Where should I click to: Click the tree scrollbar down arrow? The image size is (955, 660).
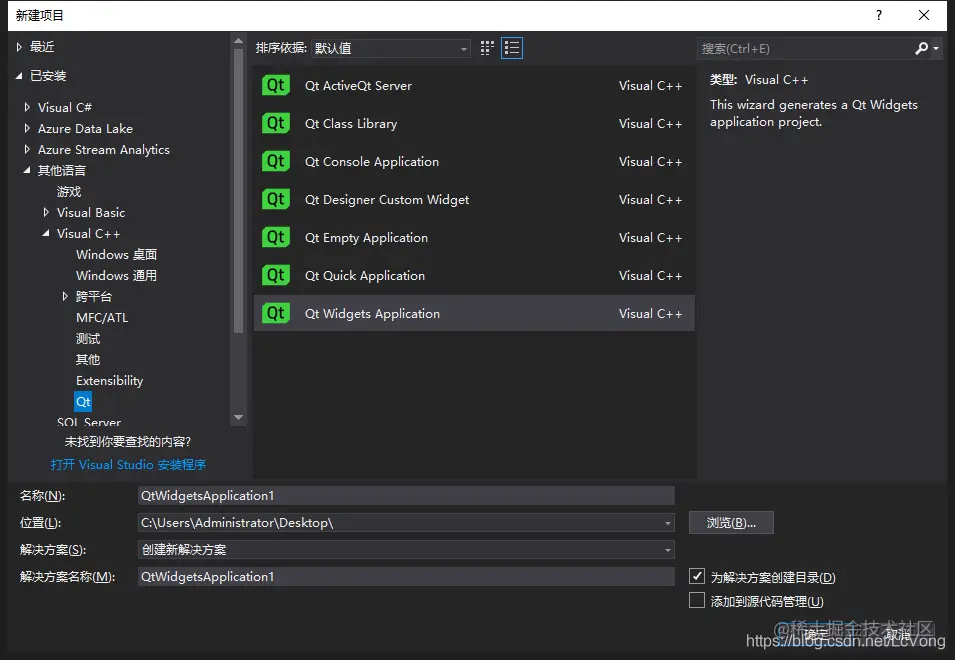coord(239,418)
